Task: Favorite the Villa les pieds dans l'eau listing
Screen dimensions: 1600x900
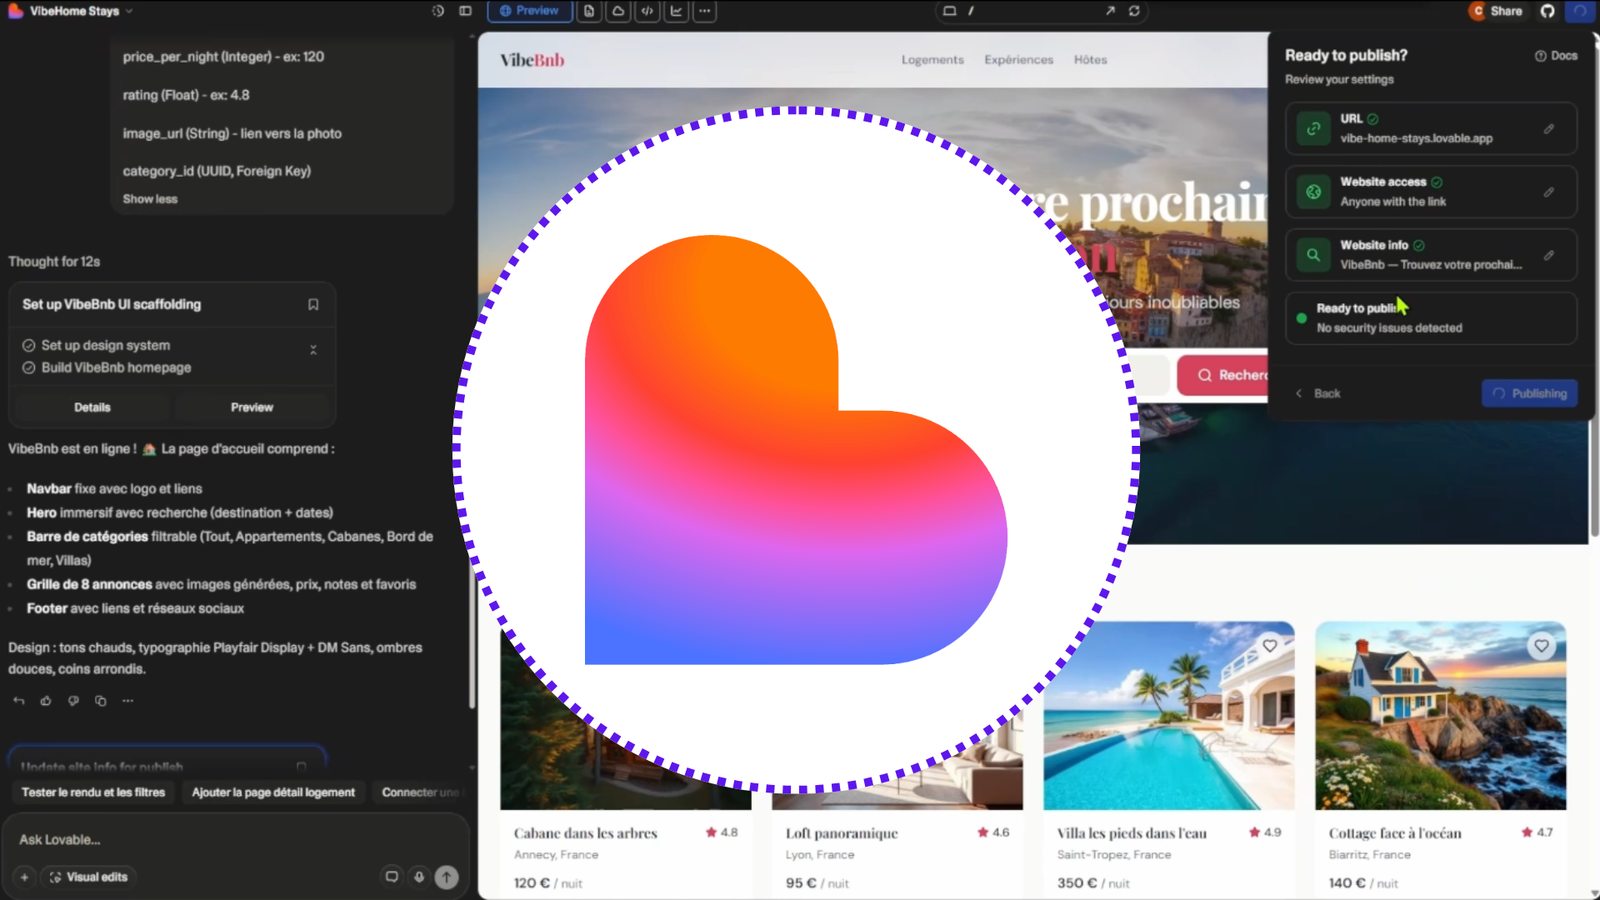Action: click(x=1272, y=646)
